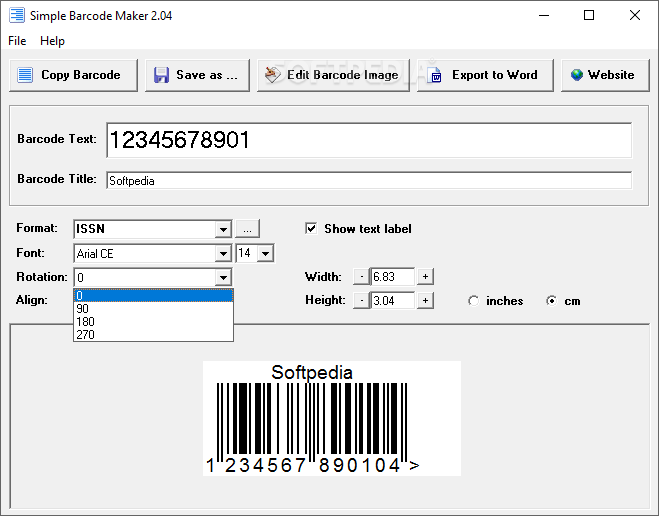Open the Help menu

pyautogui.click(x=53, y=41)
